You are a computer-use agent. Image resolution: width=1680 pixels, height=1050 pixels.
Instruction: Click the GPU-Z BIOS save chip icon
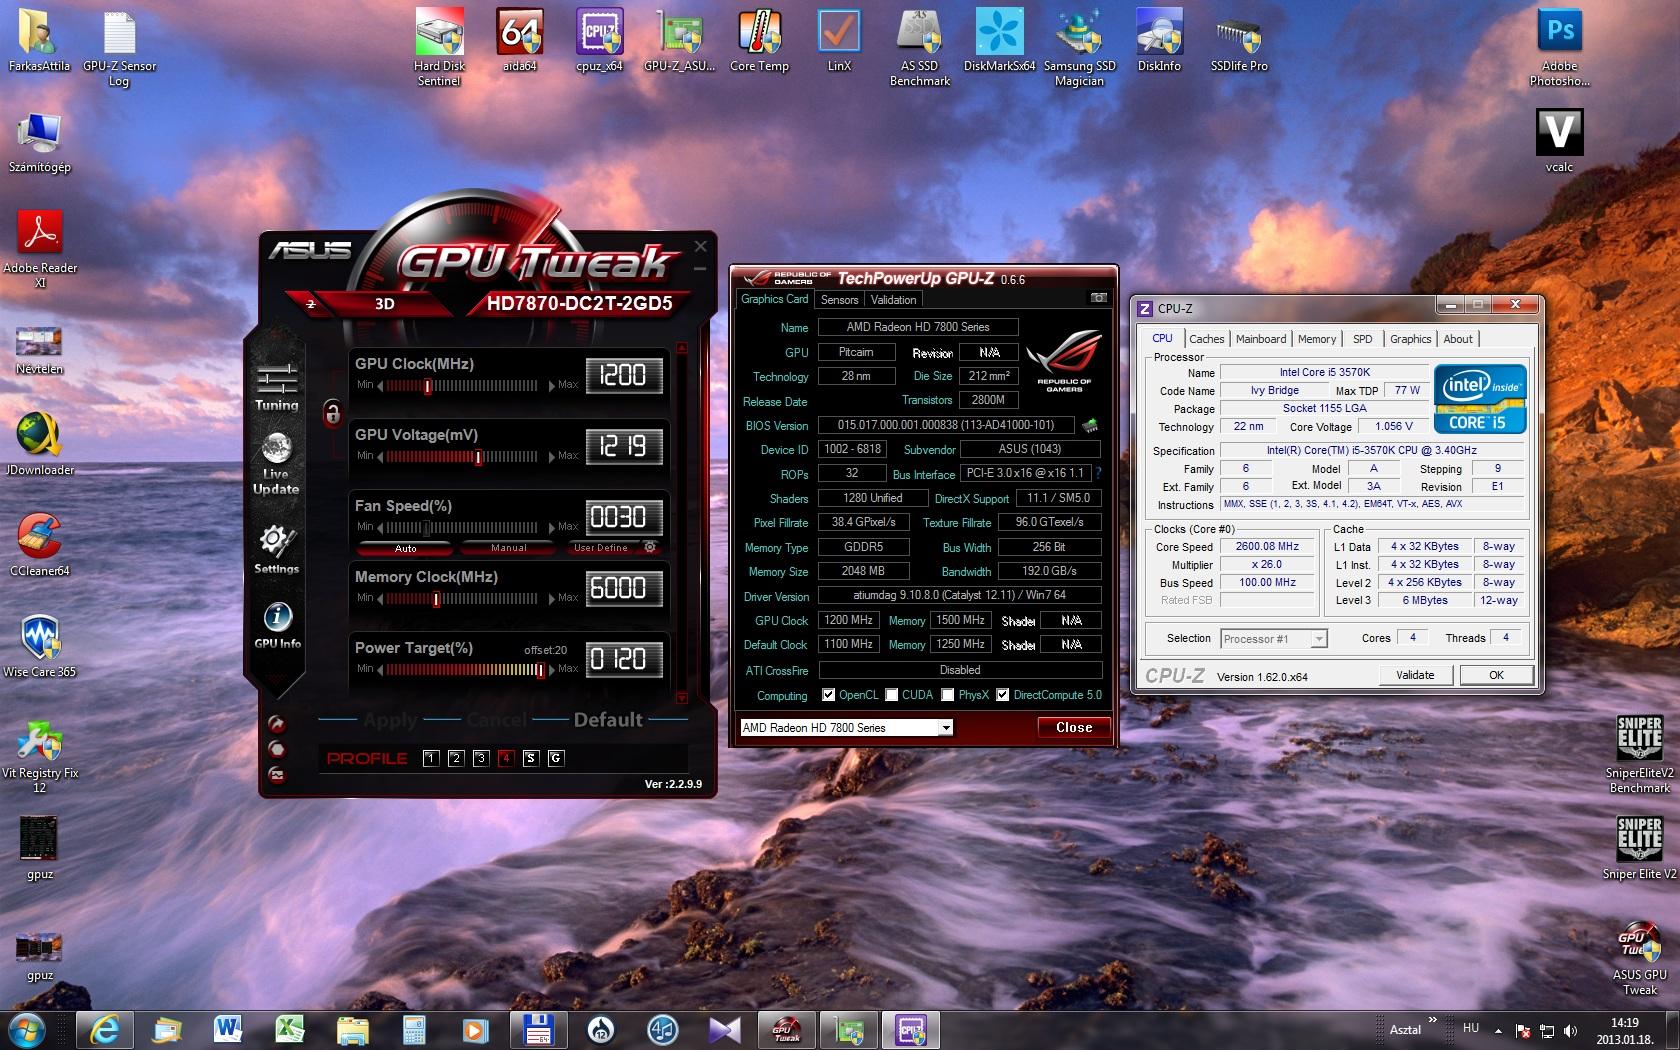(1090, 425)
